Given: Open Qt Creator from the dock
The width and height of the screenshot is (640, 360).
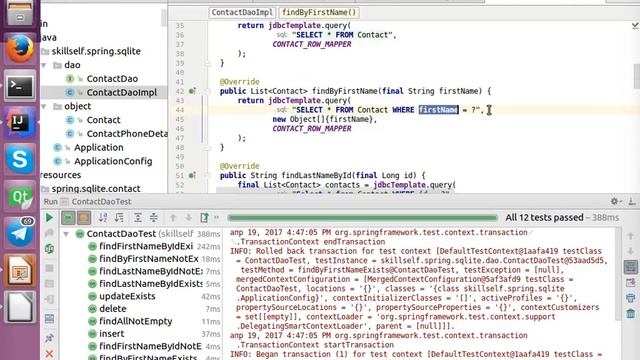Looking at the screenshot, I should tap(20, 197).
